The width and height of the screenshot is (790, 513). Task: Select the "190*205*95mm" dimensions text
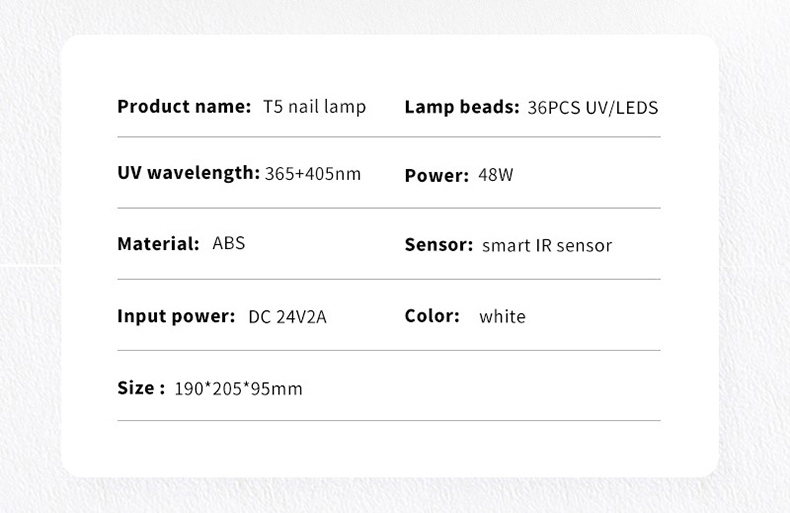tap(238, 389)
